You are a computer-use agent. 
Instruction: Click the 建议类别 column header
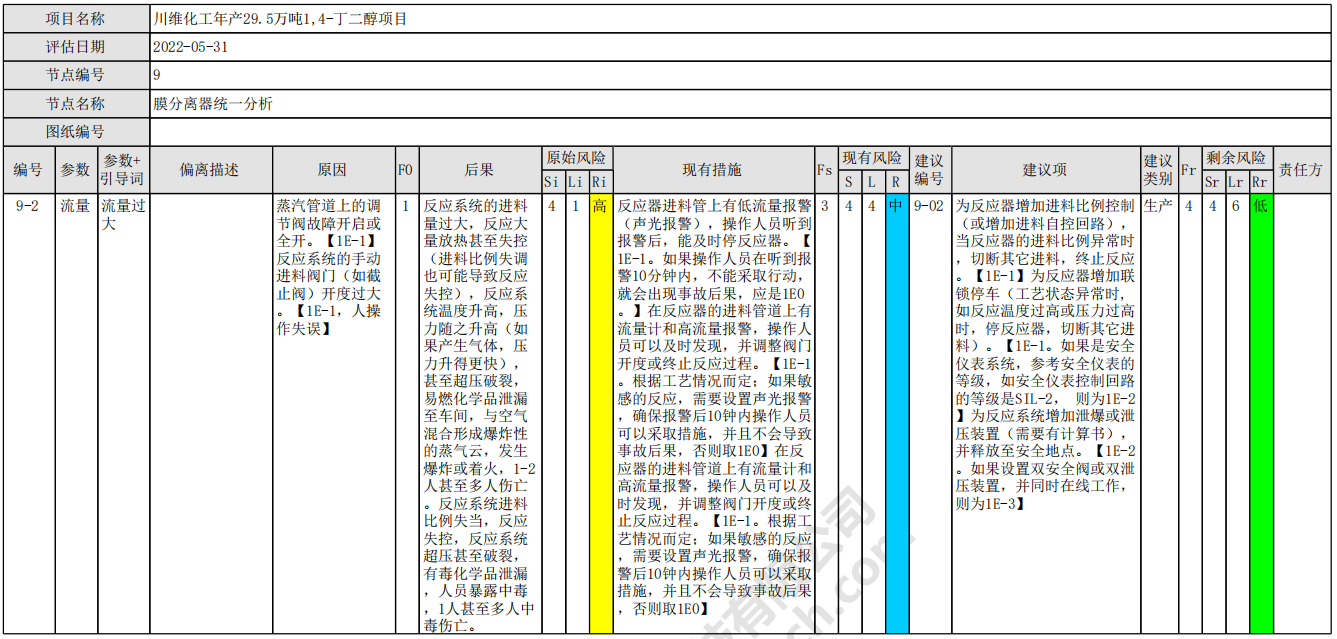[1158, 170]
